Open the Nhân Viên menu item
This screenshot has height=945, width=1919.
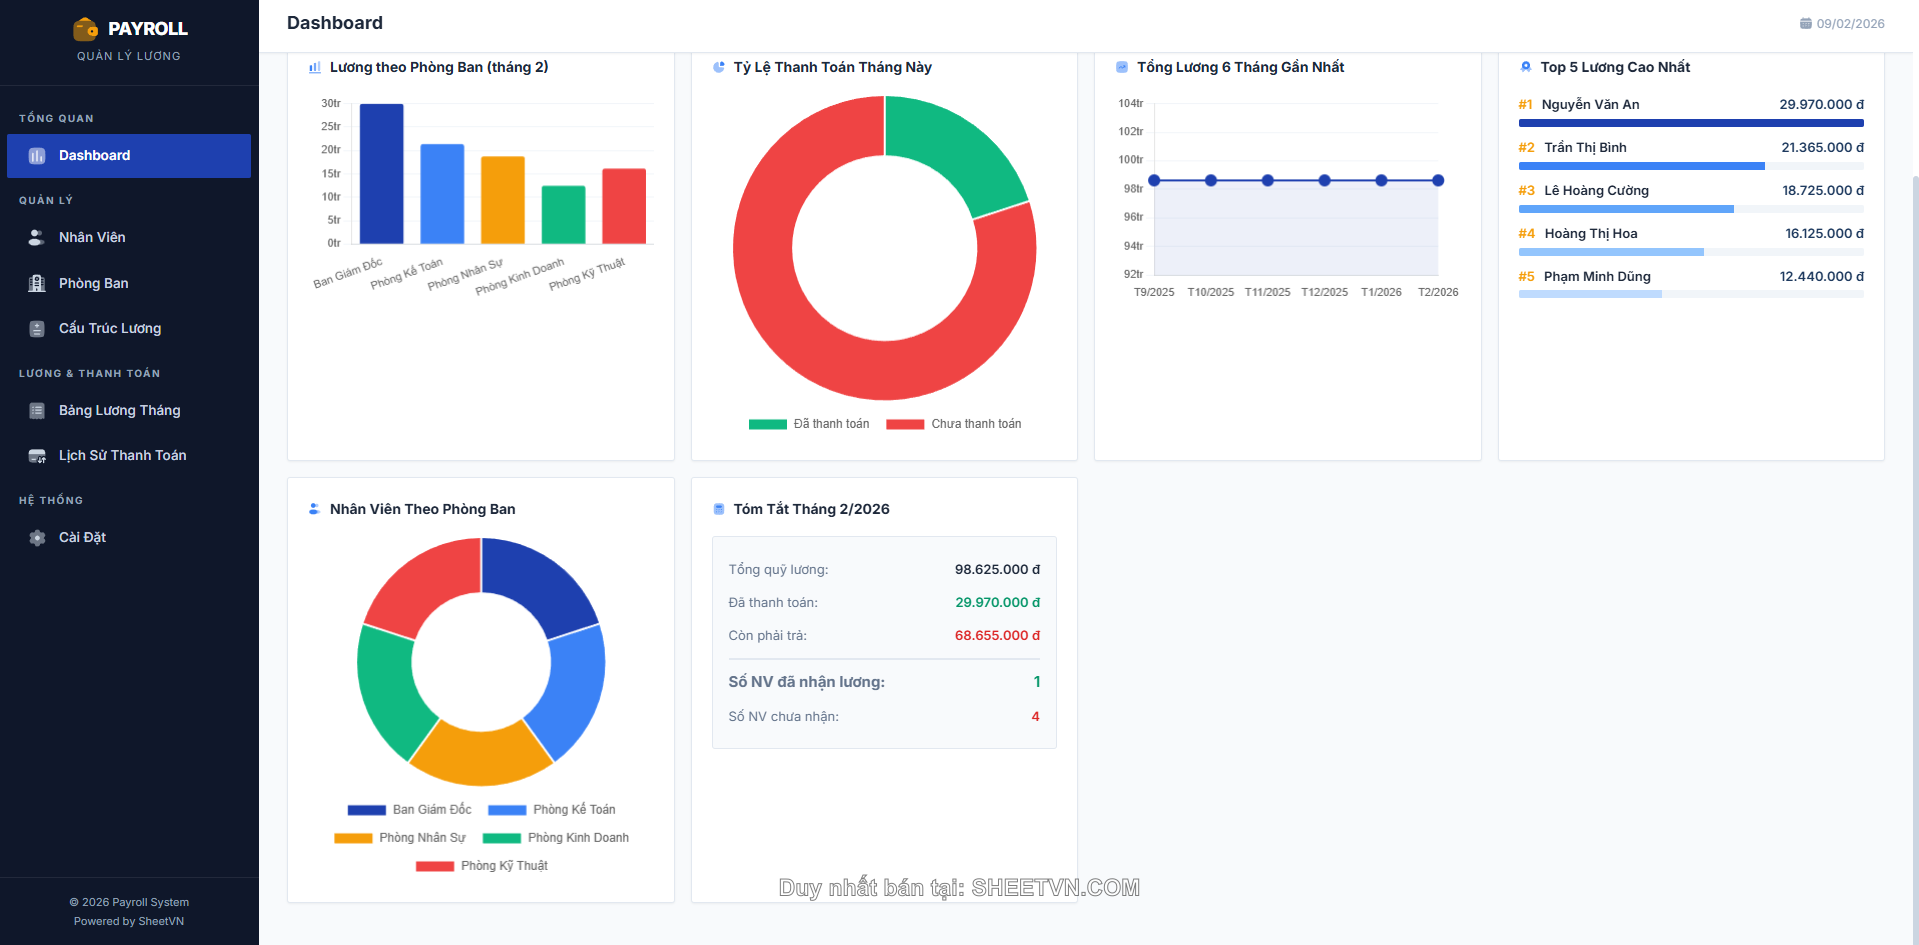(x=92, y=238)
